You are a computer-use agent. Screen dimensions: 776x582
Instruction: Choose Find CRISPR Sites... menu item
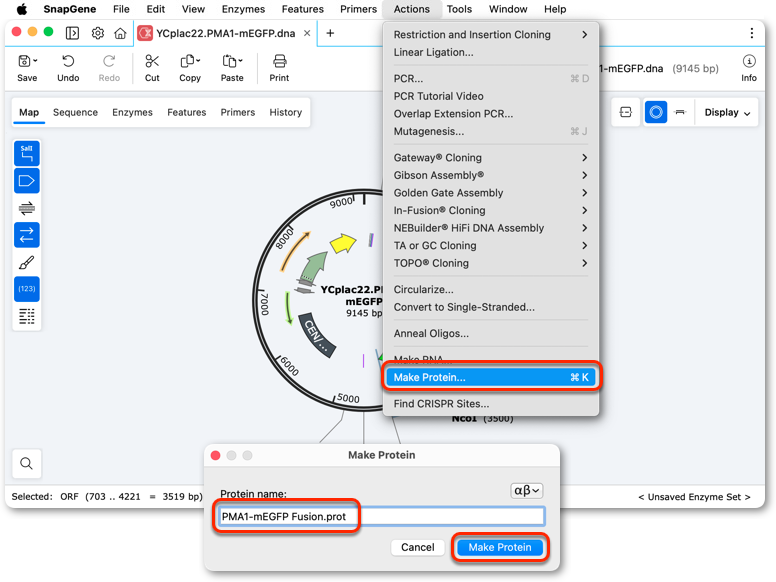tap(490, 404)
